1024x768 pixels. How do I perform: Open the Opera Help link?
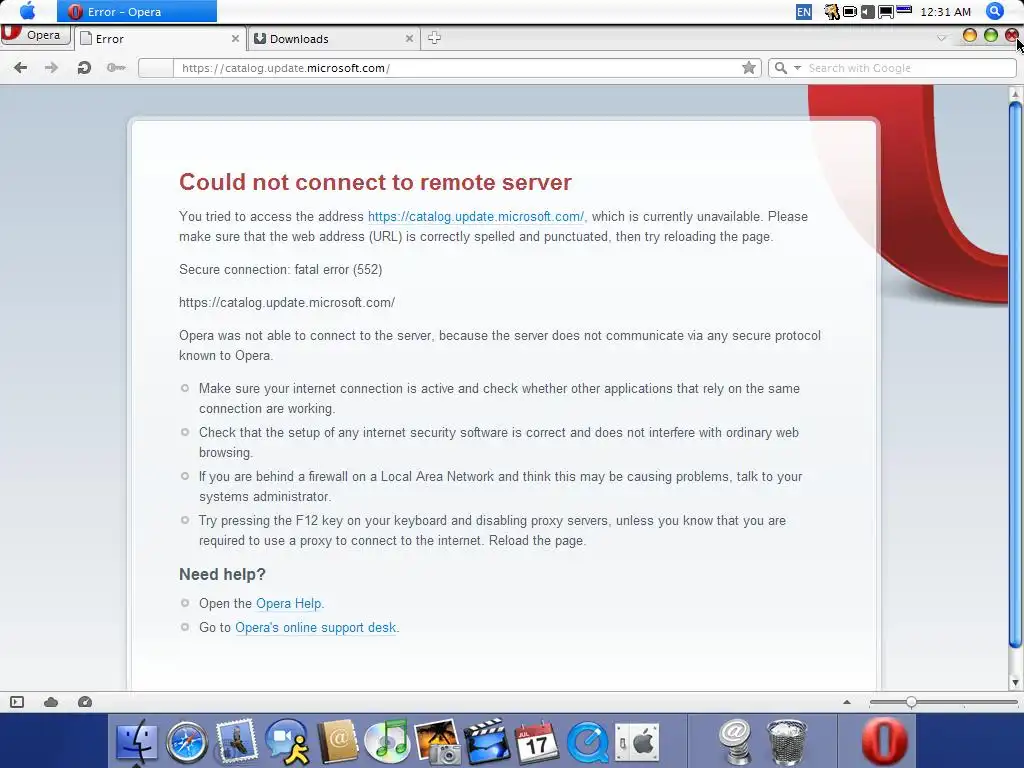289,603
